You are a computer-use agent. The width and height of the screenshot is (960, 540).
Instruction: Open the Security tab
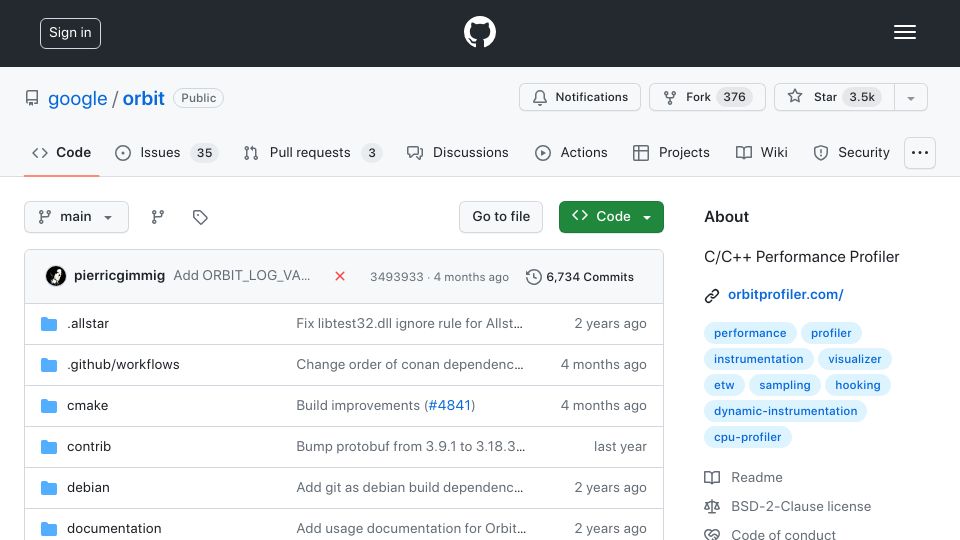(x=852, y=152)
